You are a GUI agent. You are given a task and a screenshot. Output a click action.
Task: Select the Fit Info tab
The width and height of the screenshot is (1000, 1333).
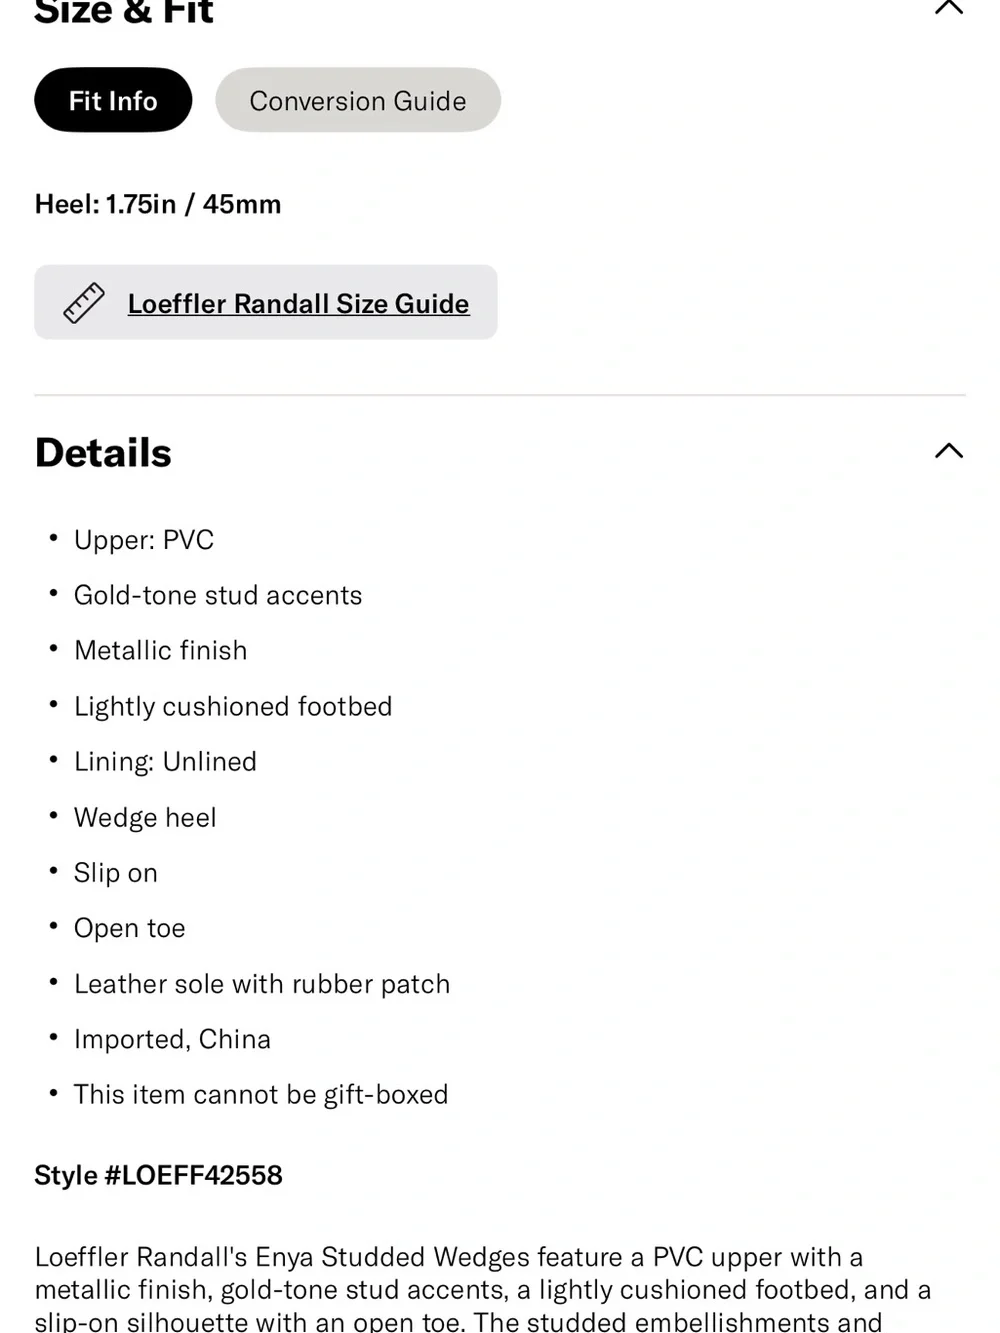(x=113, y=100)
